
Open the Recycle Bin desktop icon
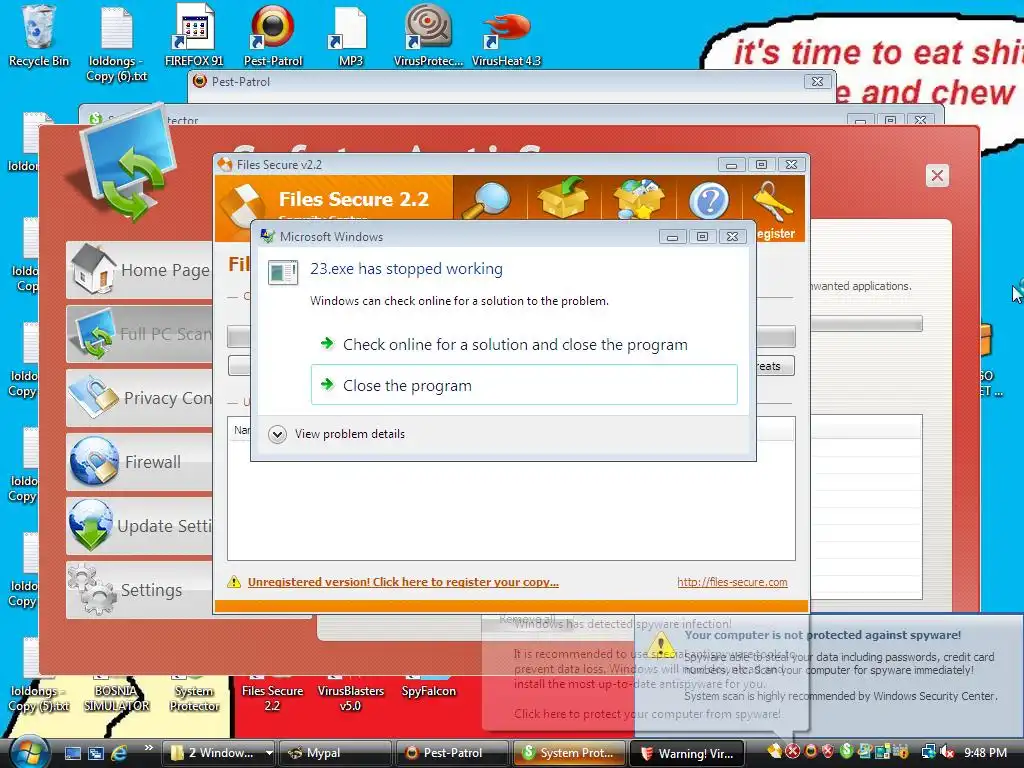point(38,36)
